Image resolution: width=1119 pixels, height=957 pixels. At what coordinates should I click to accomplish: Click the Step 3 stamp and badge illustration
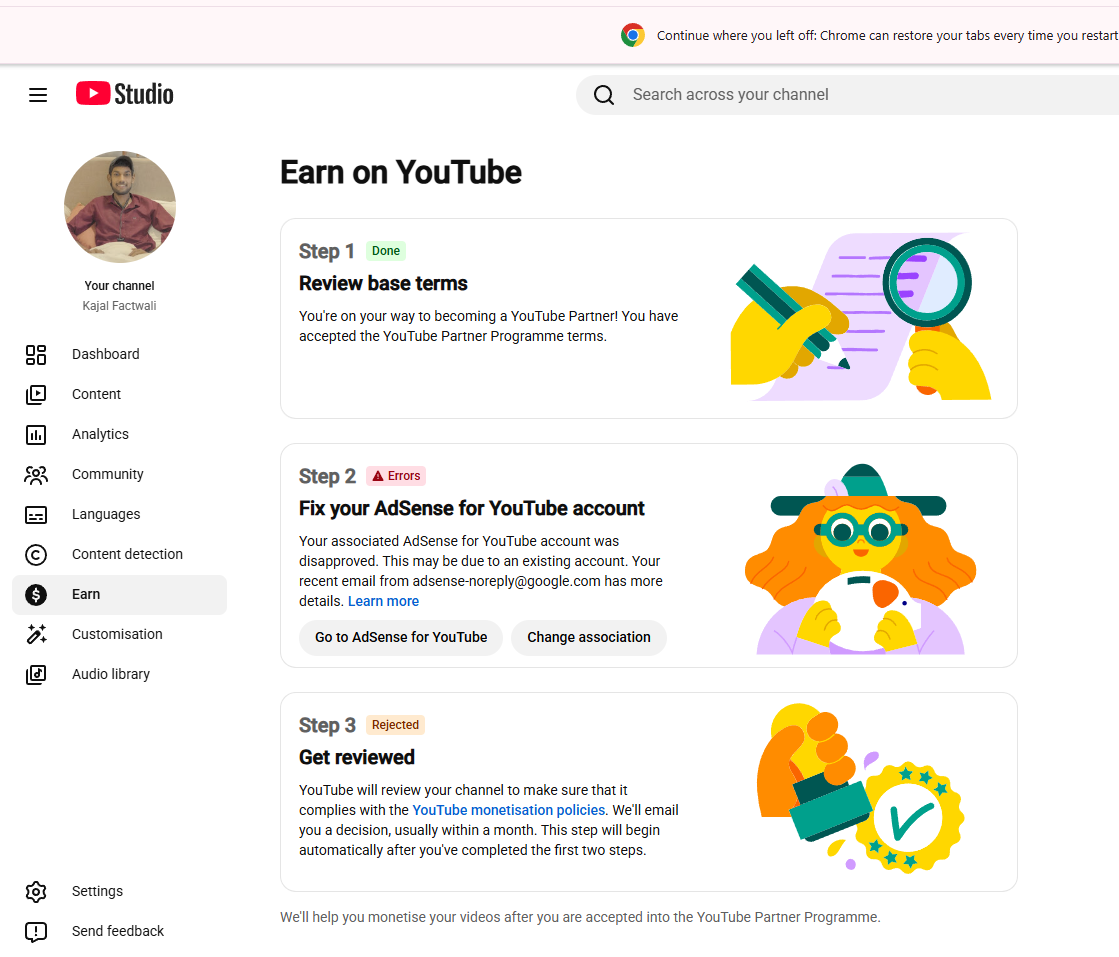coord(861,788)
